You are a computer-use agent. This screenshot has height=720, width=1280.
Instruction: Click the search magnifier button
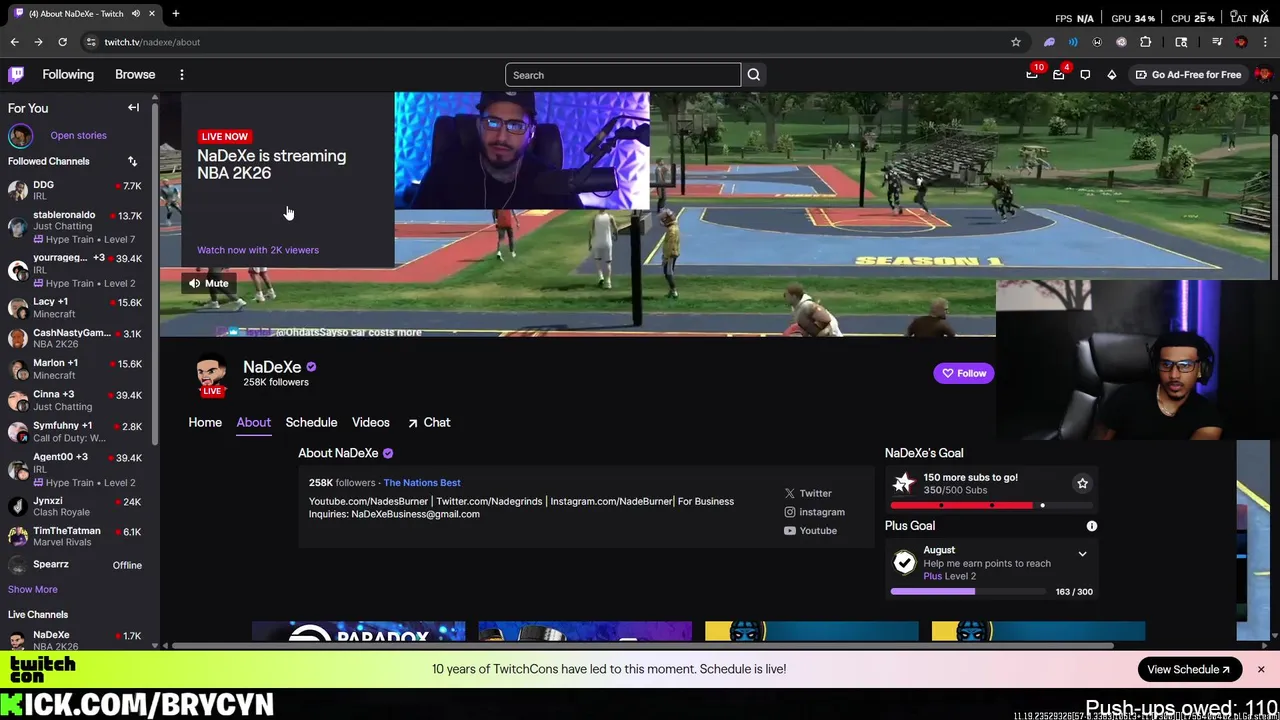click(754, 75)
